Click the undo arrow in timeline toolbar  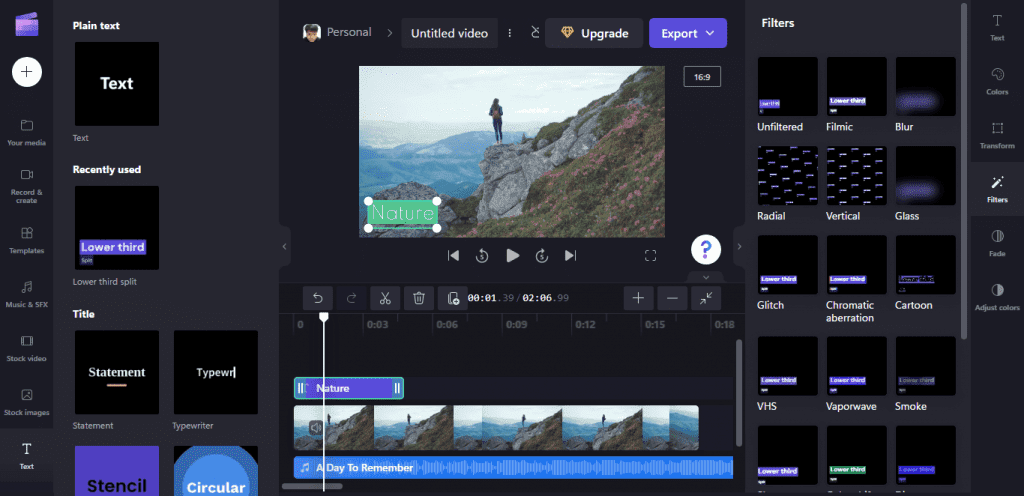pyautogui.click(x=318, y=298)
